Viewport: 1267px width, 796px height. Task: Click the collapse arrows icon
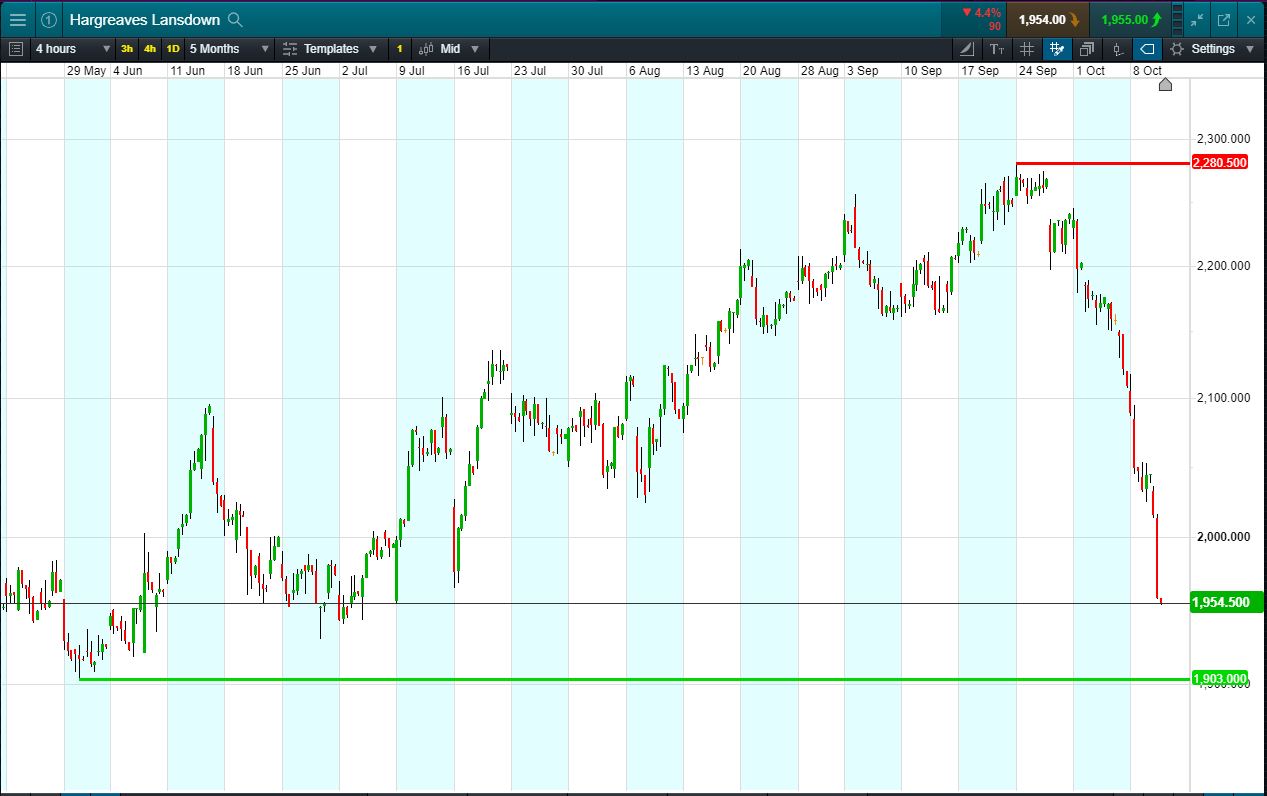(1197, 19)
